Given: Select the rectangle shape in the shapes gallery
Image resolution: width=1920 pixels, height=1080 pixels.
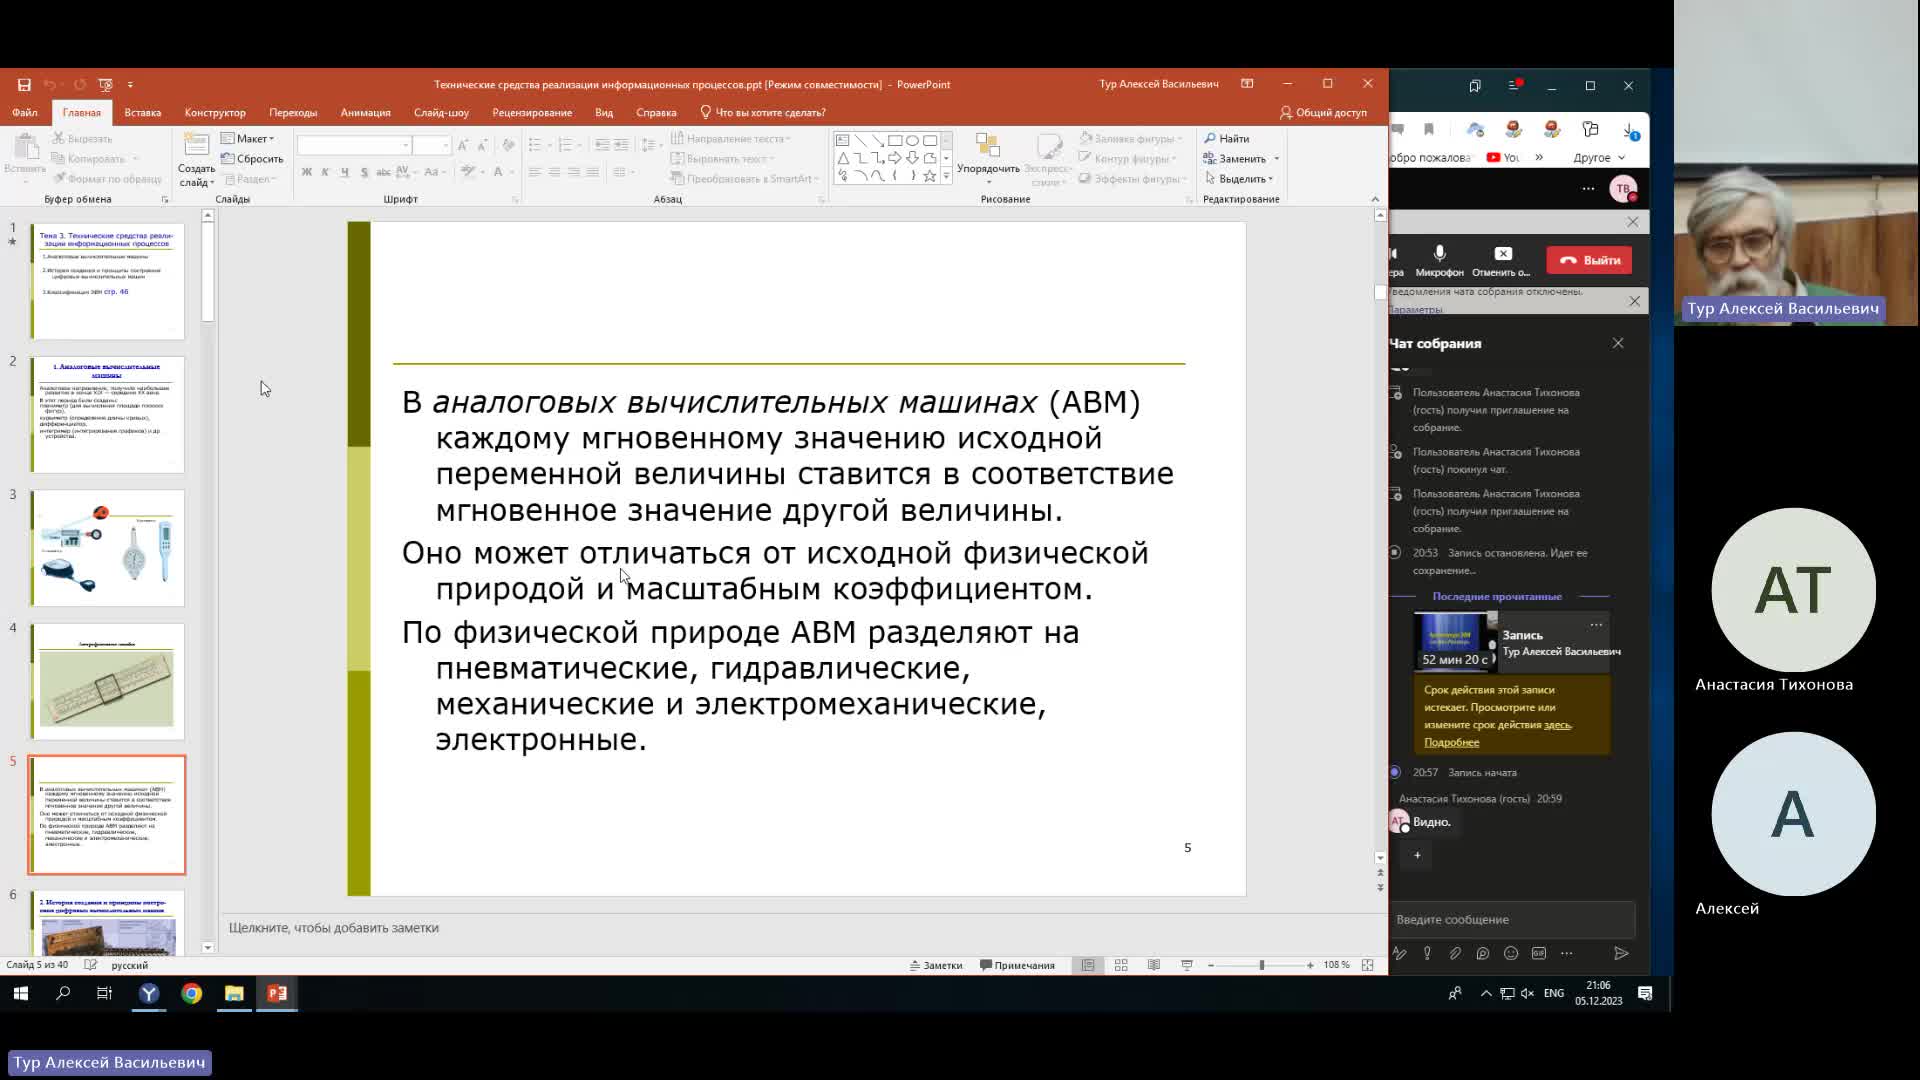Looking at the screenshot, I should 895,141.
